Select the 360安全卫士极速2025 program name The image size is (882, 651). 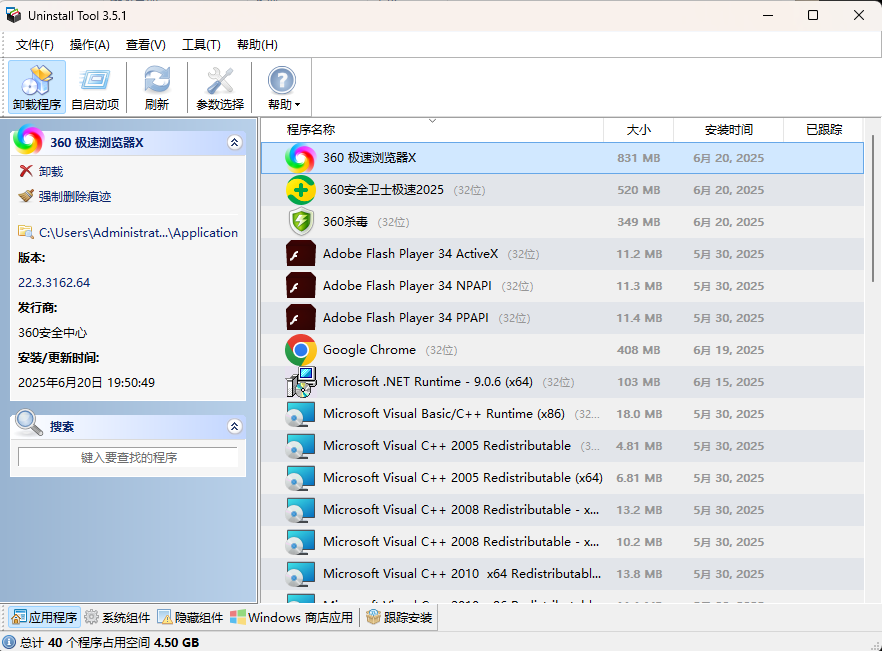[x=383, y=190]
